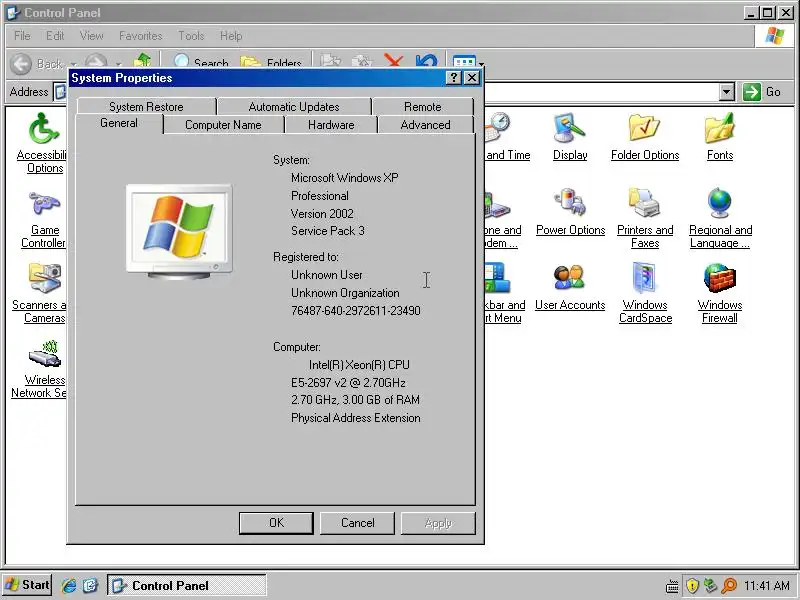Open the Back button history dropdown

[x=73, y=64]
